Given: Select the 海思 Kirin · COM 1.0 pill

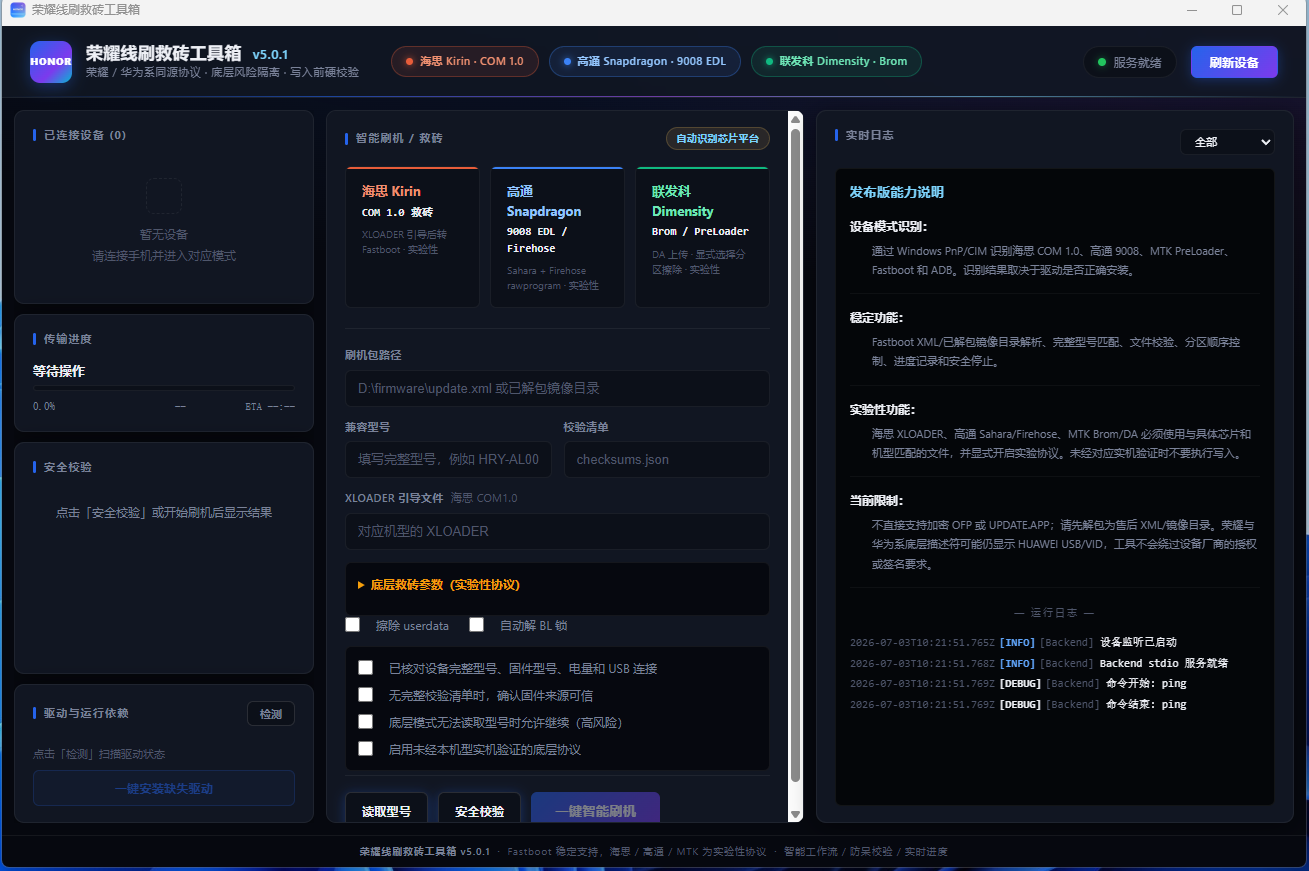Looking at the screenshot, I should point(465,61).
